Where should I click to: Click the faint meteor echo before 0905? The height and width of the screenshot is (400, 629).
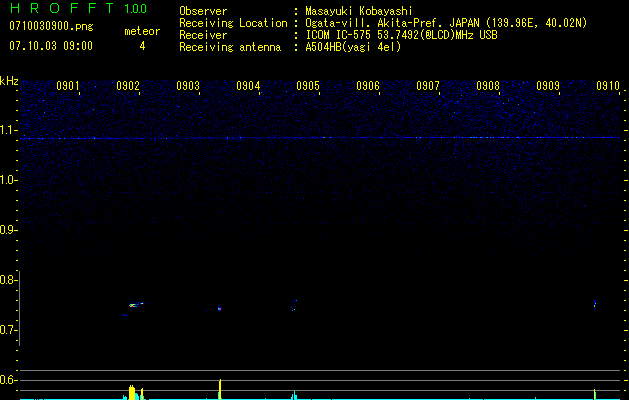294,305
